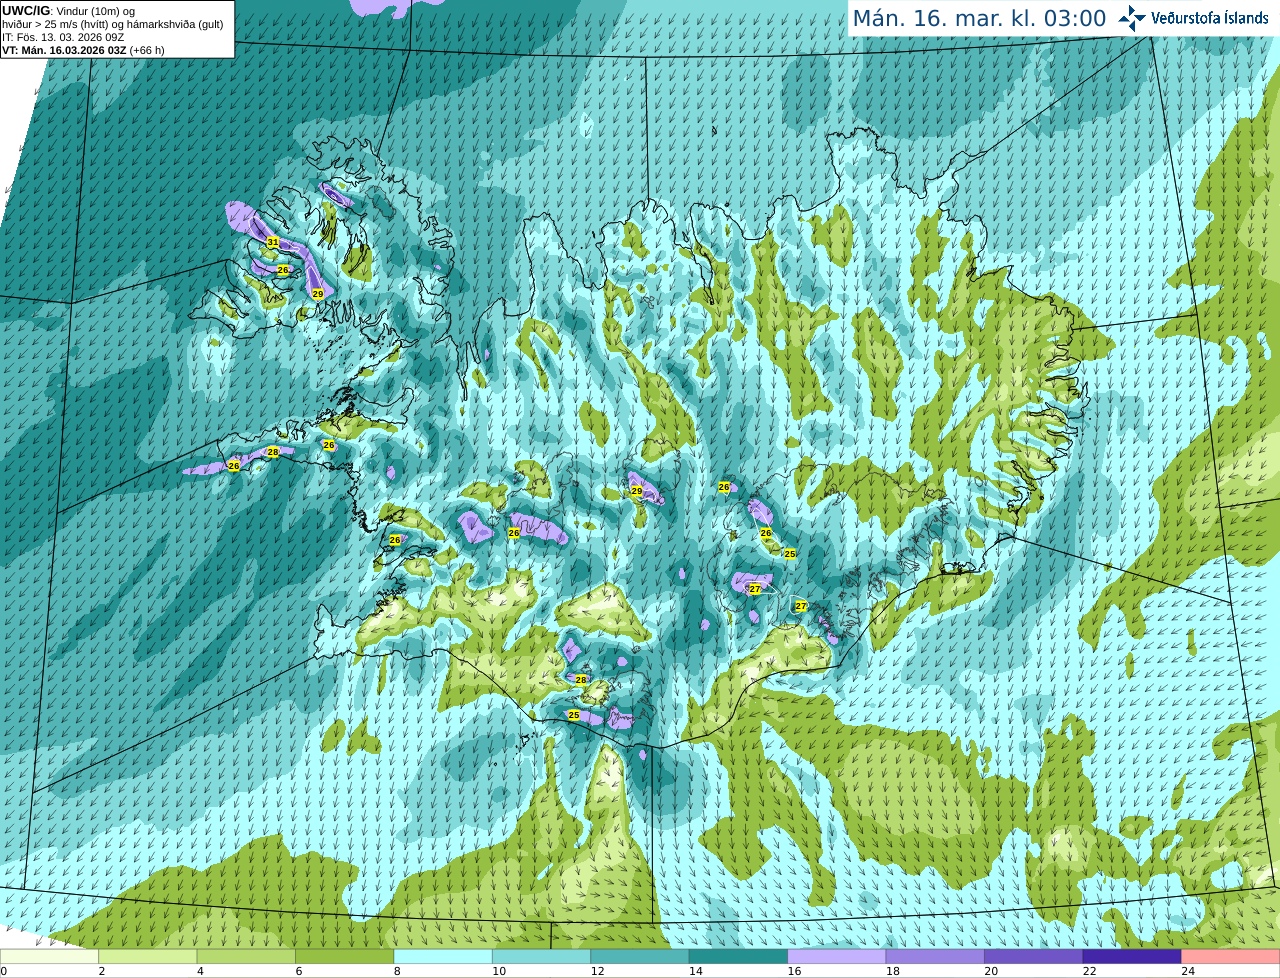This screenshot has width=1280, height=978.
Task: Pick the 22–24 m/s dark indigo legend swatch
Action: 1132,957
